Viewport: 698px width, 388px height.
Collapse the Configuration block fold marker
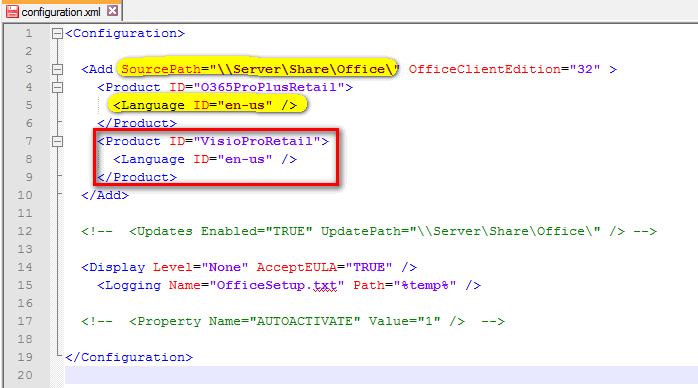[57, 33]
